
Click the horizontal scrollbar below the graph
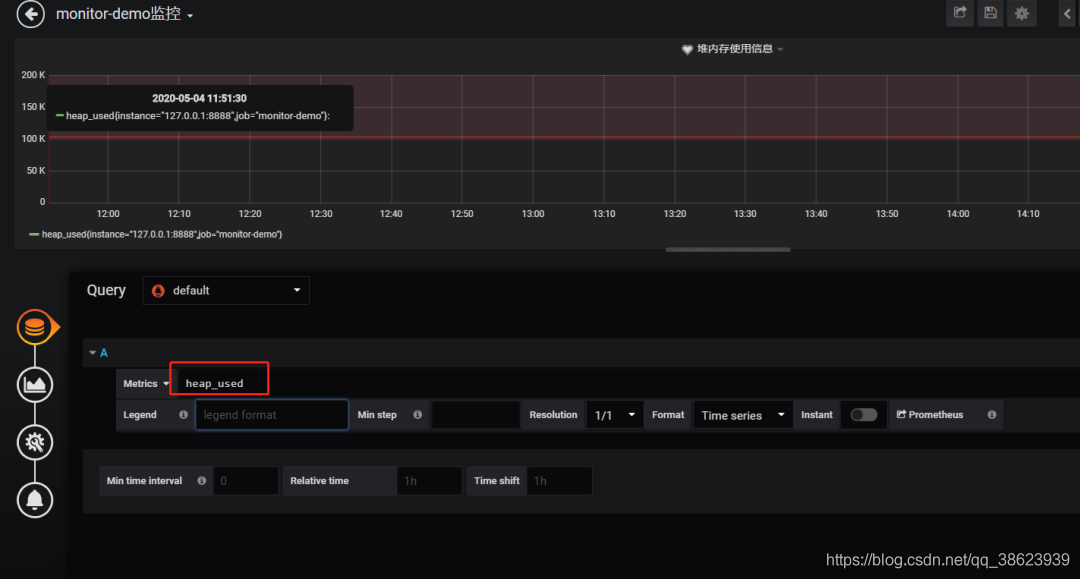[728, 249]
